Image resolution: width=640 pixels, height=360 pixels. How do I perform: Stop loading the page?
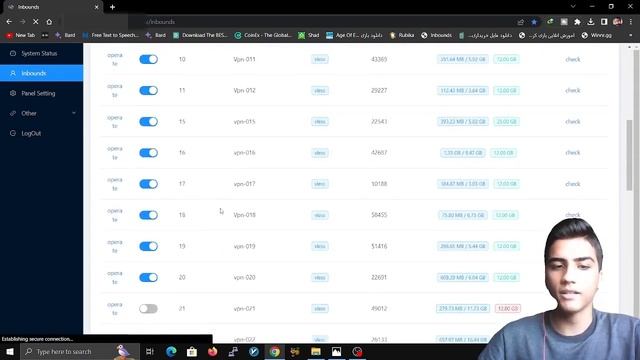[x=36, y=22]
